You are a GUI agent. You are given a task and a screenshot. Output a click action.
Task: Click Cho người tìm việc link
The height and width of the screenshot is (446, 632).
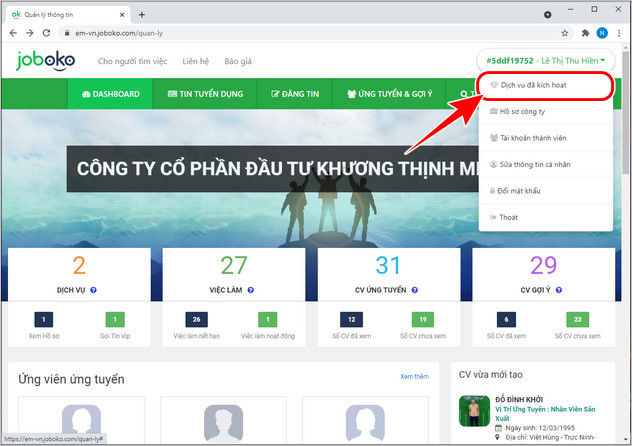click(x=132, y=61)
